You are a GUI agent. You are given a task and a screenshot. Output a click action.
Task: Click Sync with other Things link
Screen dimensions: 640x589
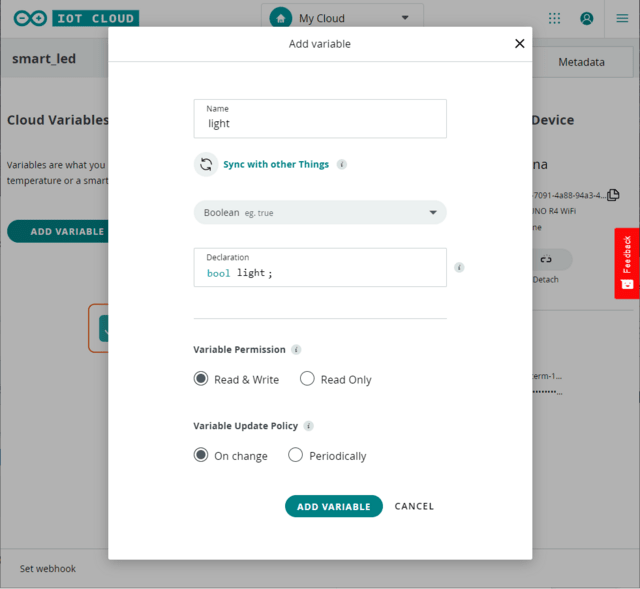coord(276,165)
